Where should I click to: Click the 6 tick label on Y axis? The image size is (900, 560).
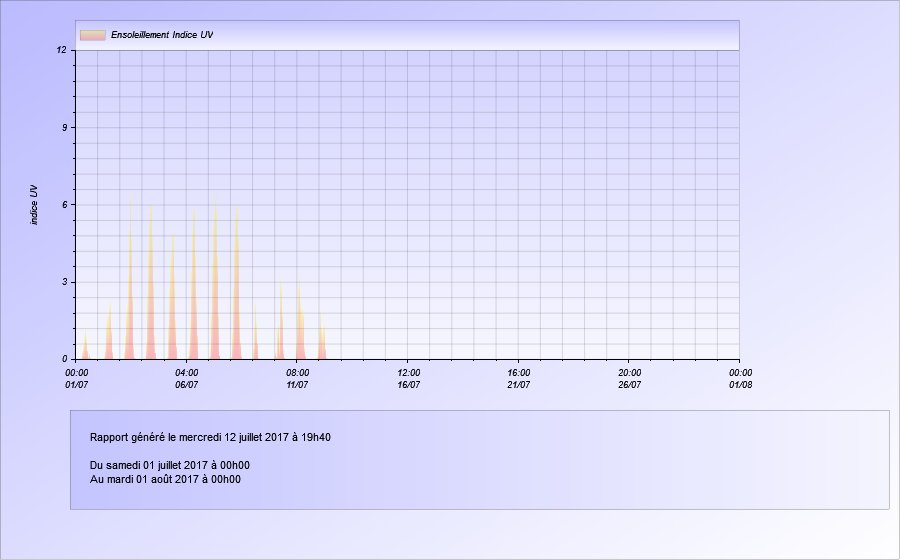click(63, 204)
